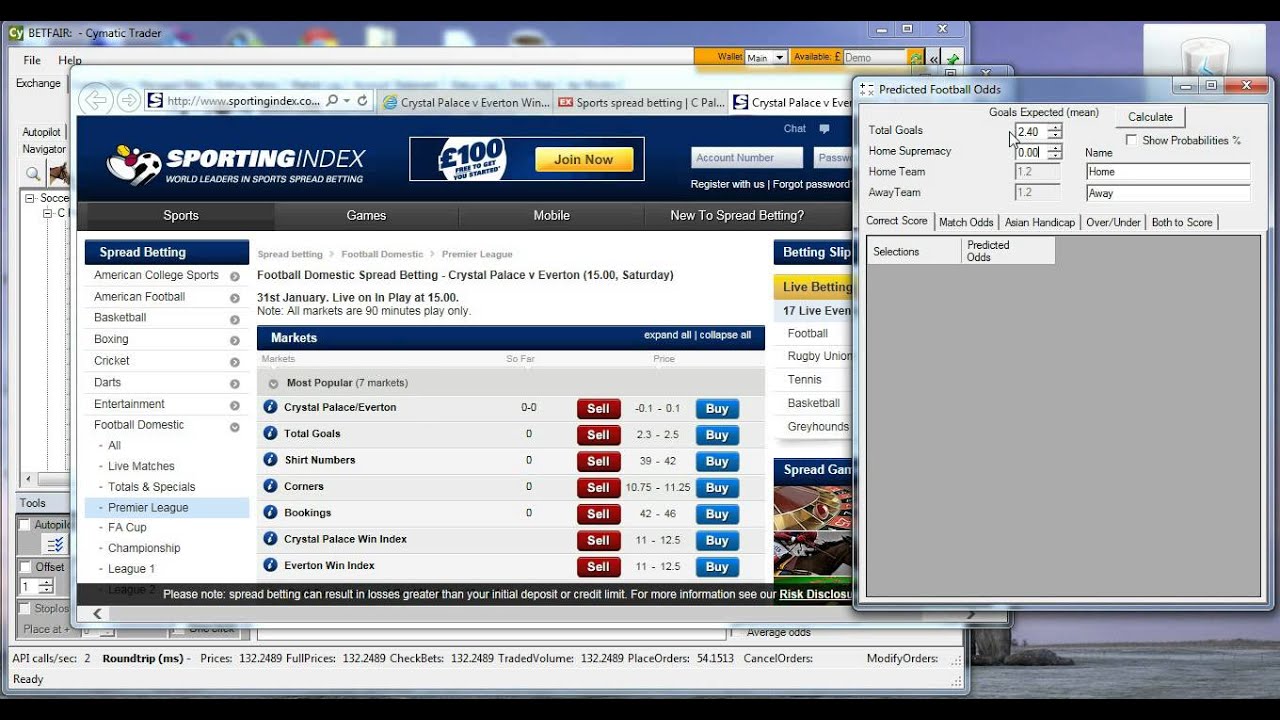Decrease the Home Supremacy spinner value
The height and width of the screenshot is (720, 1280).
click(x=1054, y=156)
